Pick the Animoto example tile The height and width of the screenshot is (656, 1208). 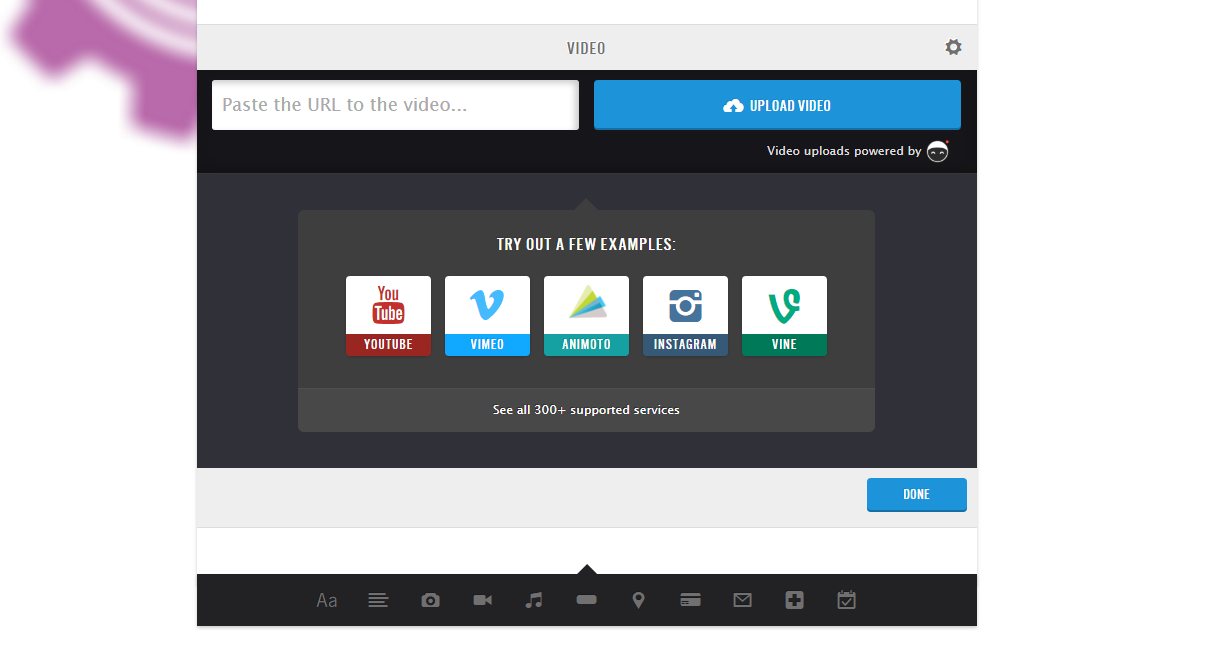coord(586,316)
